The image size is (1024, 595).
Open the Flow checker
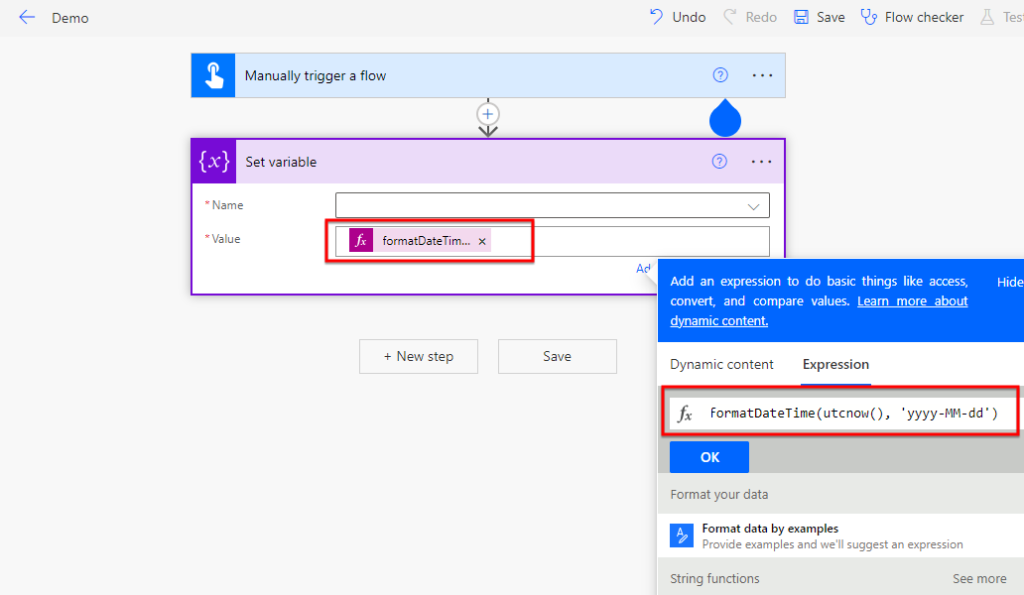pos(912,17)
